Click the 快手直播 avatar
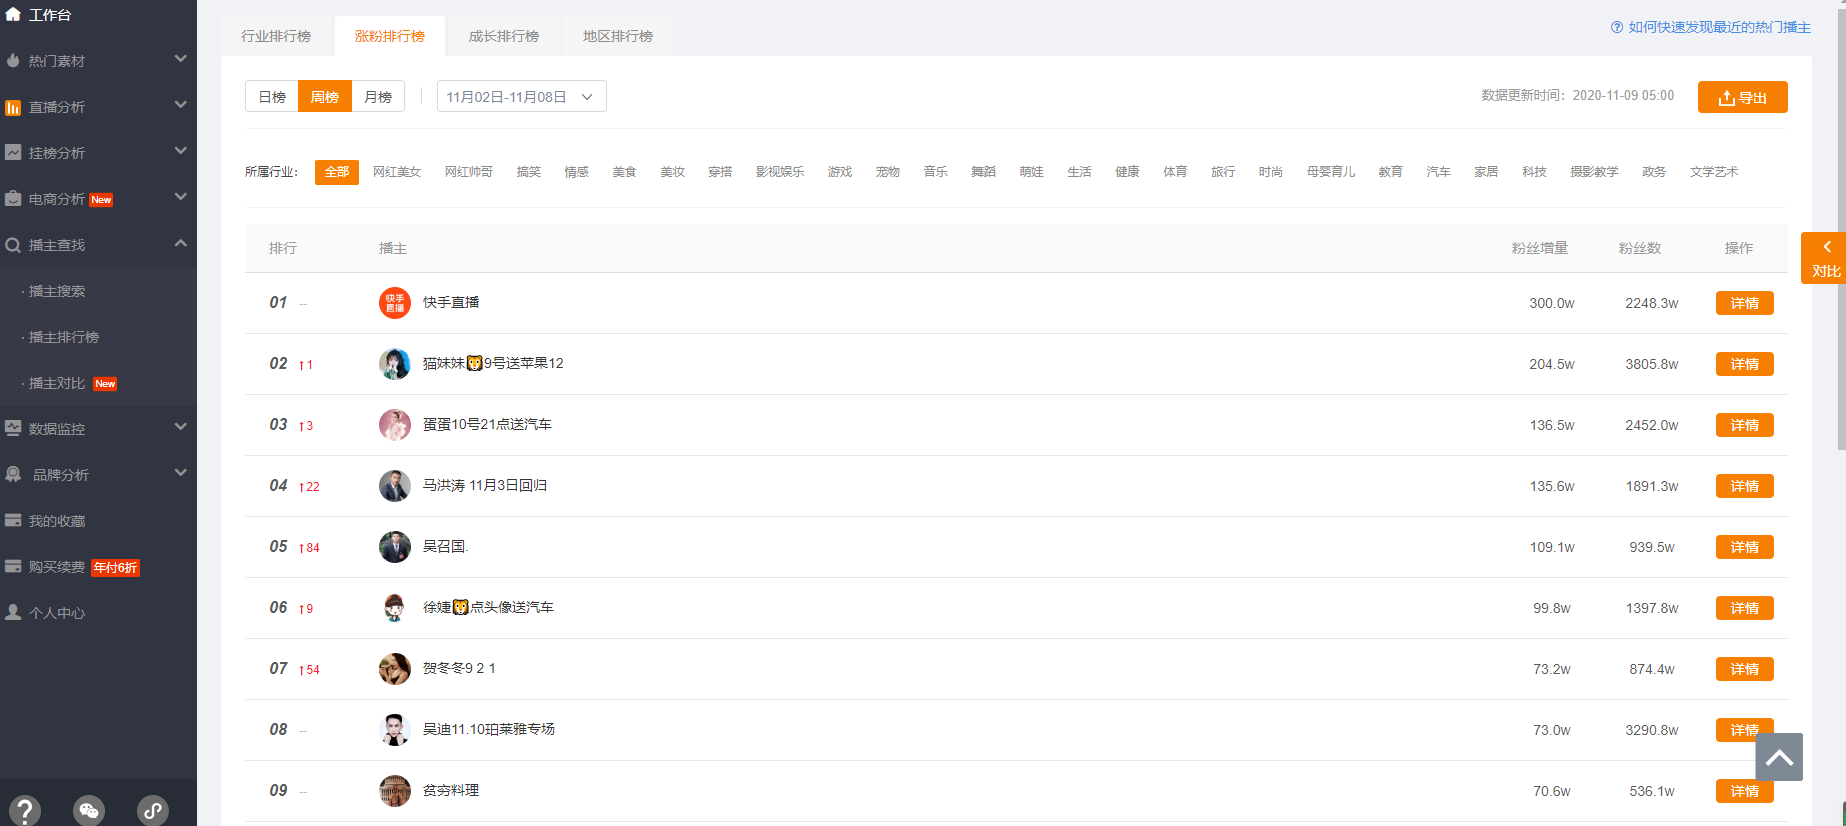The width and height of the screenshot is (1846, 826). pos(395,303)
